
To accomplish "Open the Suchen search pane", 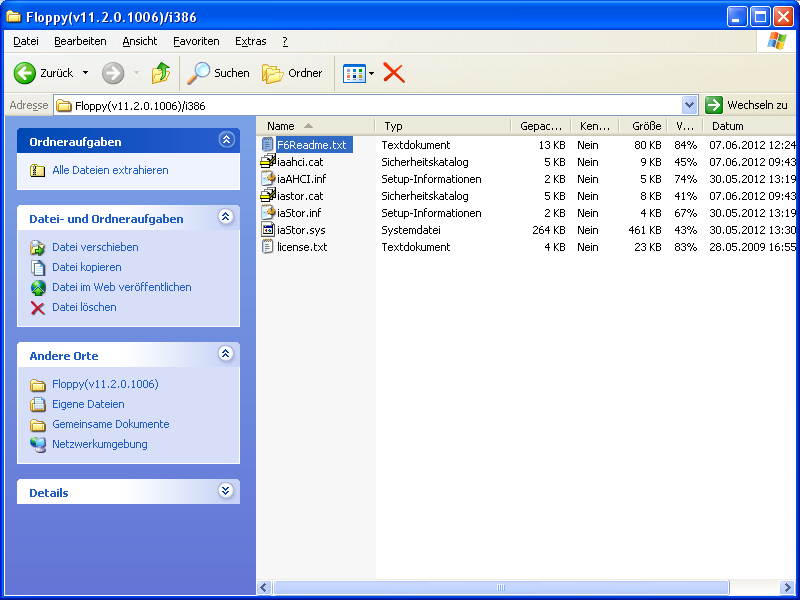I will (x=218, y=73).
